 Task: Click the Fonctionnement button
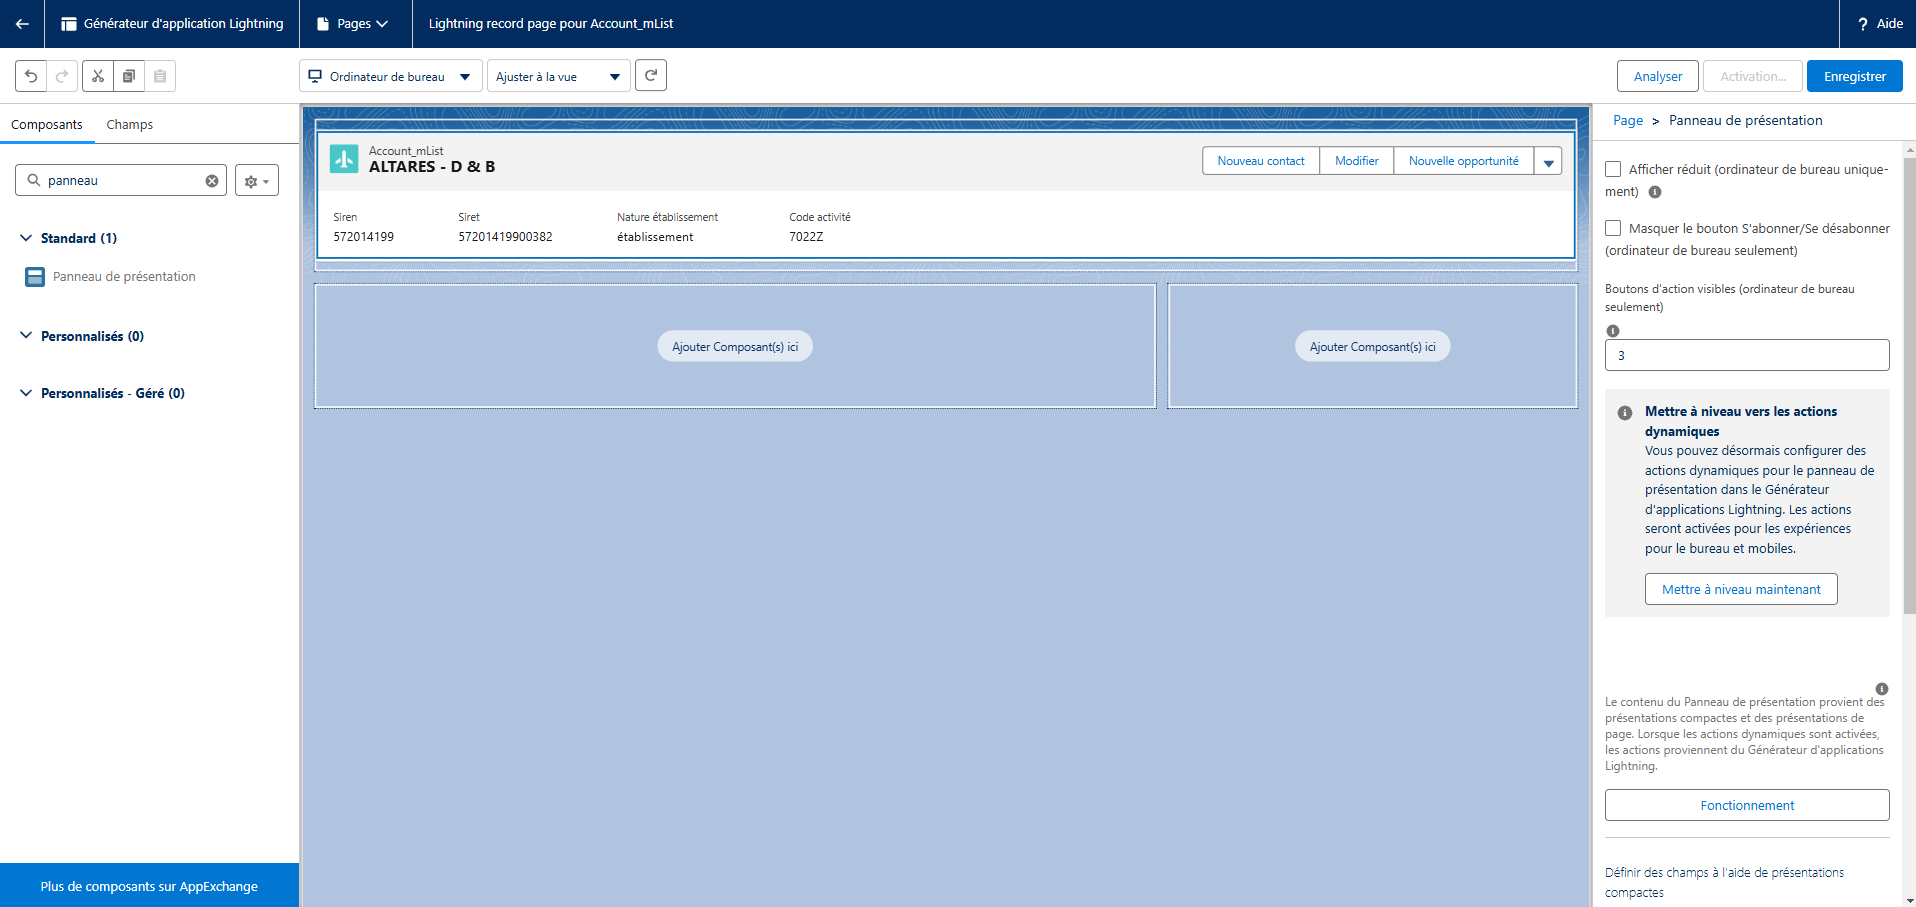(1747, 805)
